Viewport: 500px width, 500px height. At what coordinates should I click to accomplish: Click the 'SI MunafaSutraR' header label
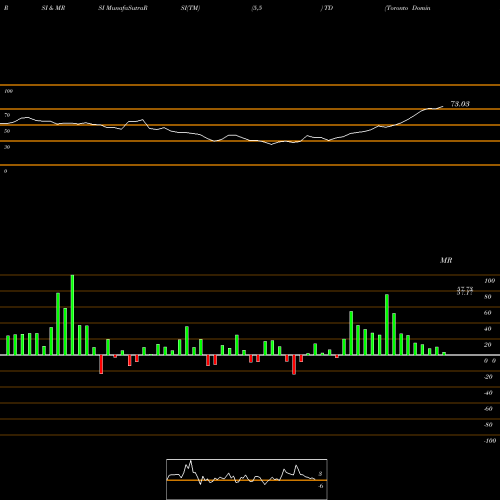pos(123,8)
